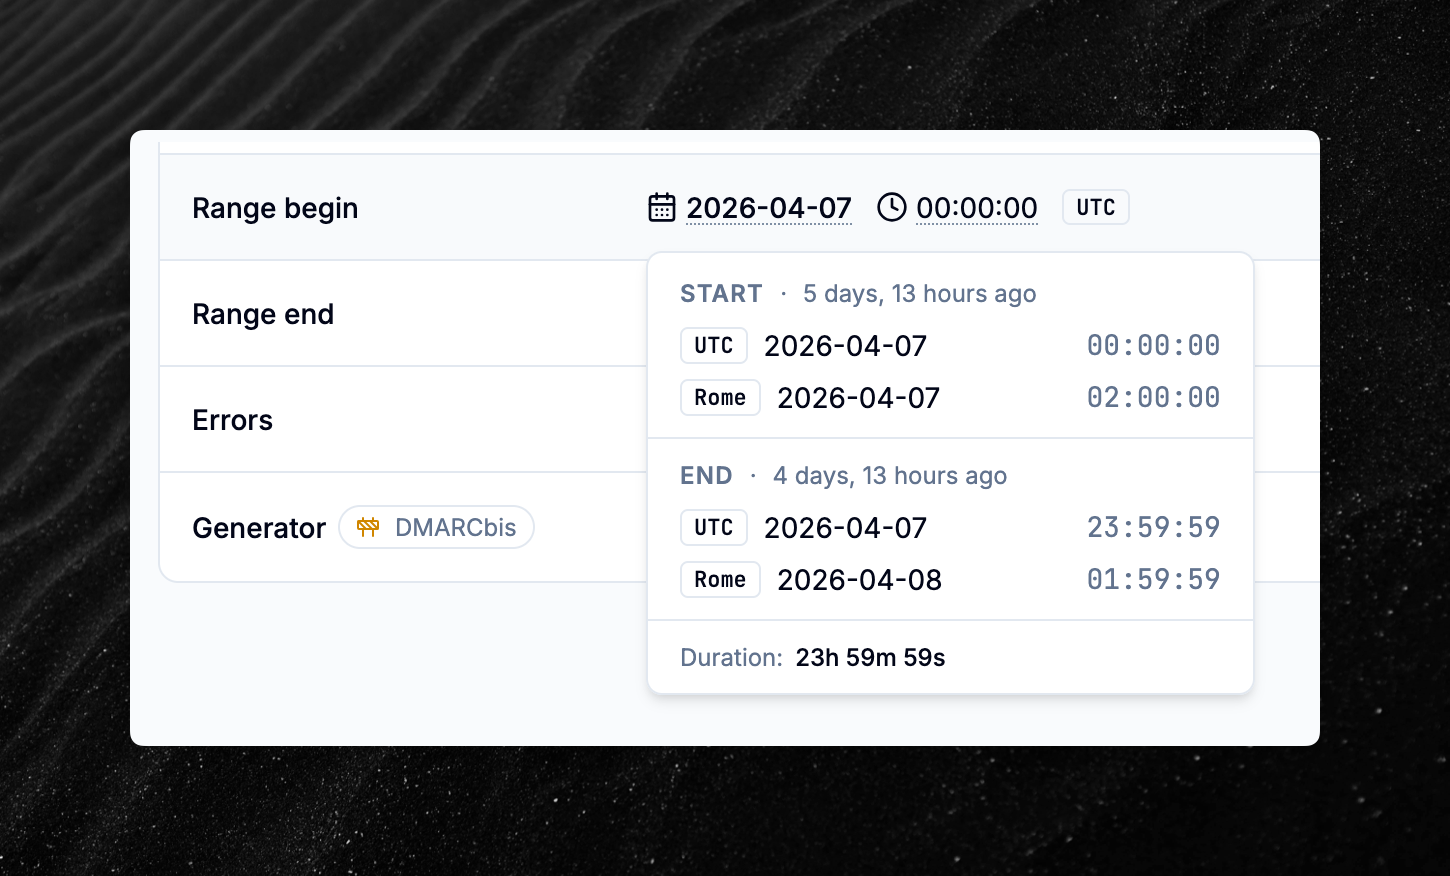Open the date picker for 2026-04-07
The image size is (1450, 876).
pos(768,207)
